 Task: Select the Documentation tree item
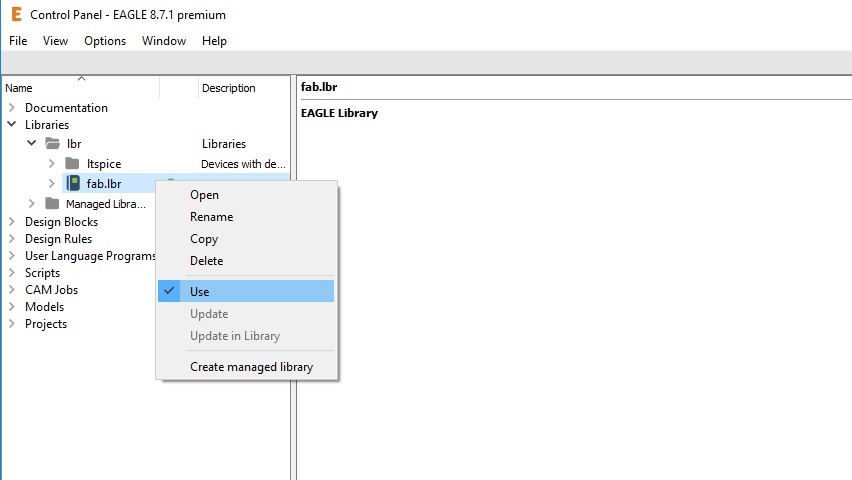click(x=66, y=108)
